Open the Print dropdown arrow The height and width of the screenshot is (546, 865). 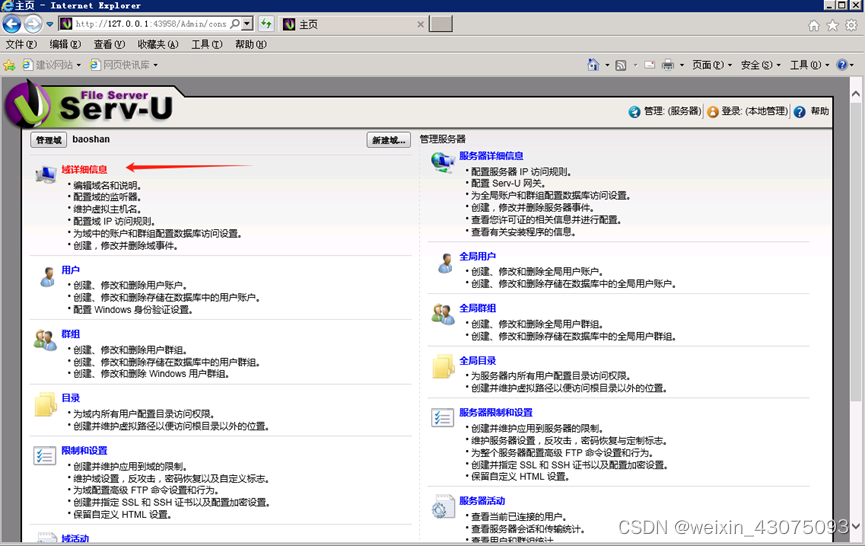point(682,65)
